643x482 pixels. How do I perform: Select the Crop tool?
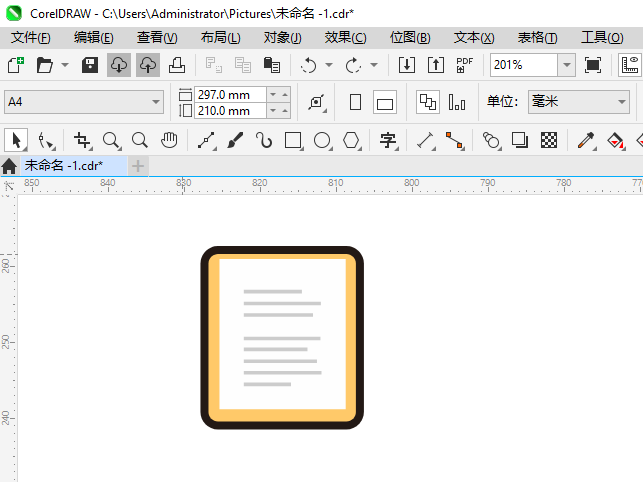tap(82, 140)
